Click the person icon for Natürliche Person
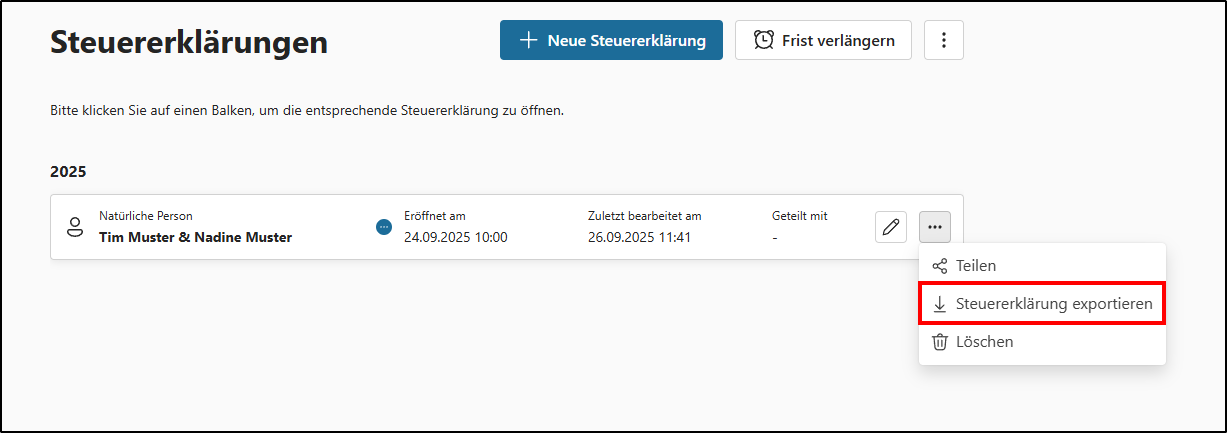The height and width of the screenshot is (433, 1227). pyautogui.click(x=75, y=227)
